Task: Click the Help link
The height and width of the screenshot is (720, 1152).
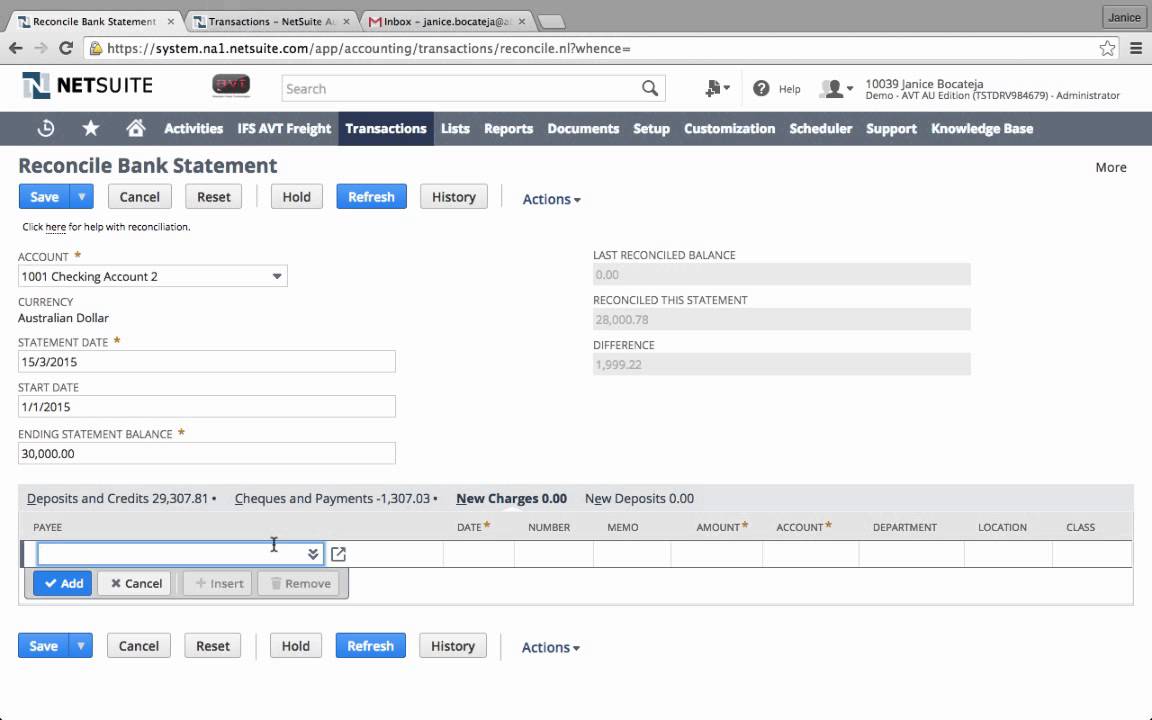Action: 790,89
